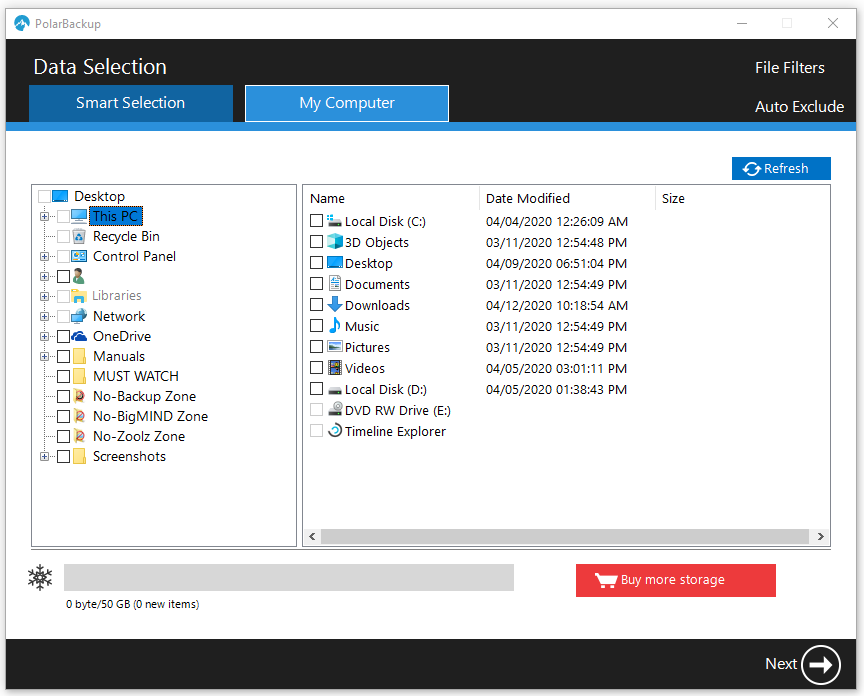
Task: Click the Local Disk (D:) drive icon
Action: (334, 390)
